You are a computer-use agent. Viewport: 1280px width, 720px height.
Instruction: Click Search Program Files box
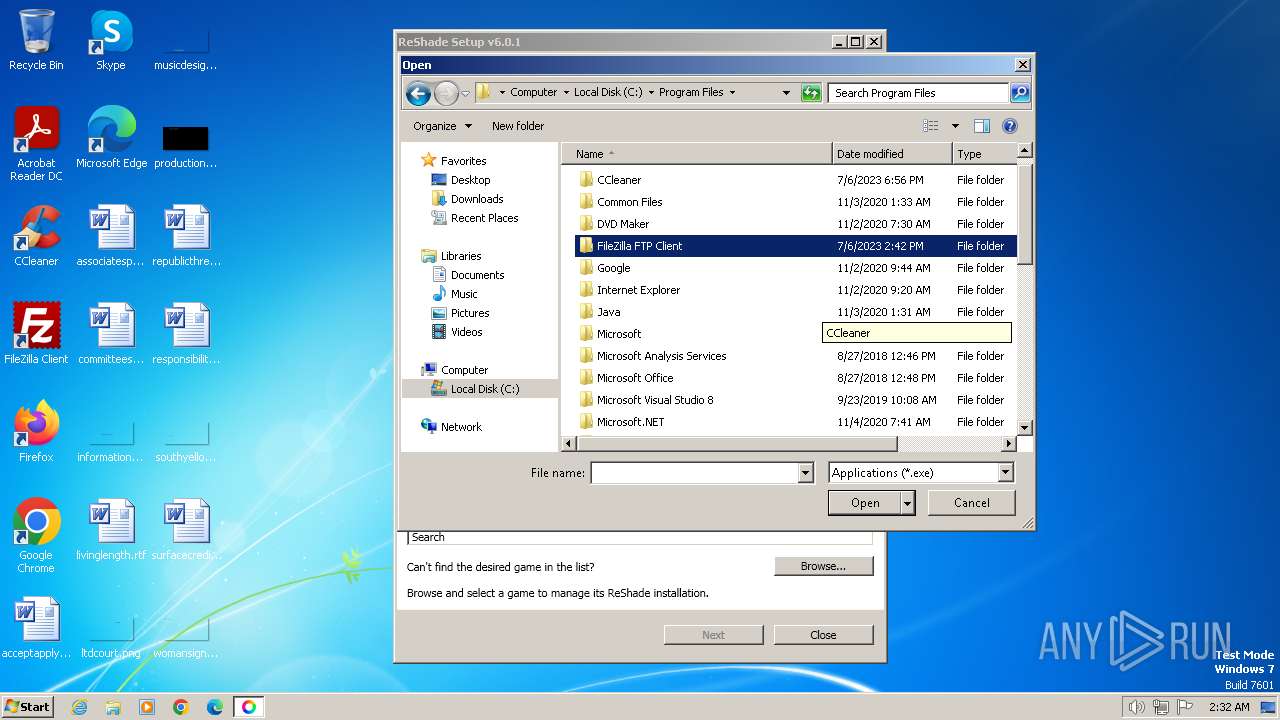point(919,93)
